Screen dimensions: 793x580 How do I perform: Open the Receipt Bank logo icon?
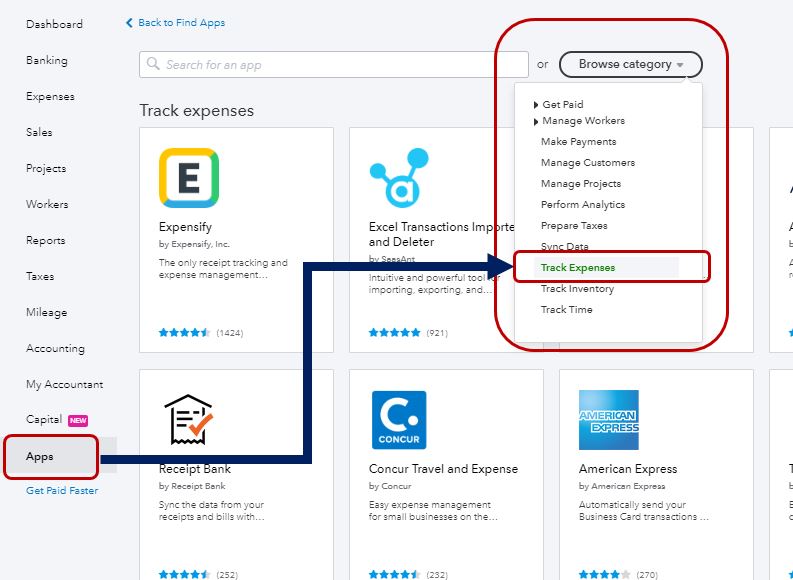[189, 419]
